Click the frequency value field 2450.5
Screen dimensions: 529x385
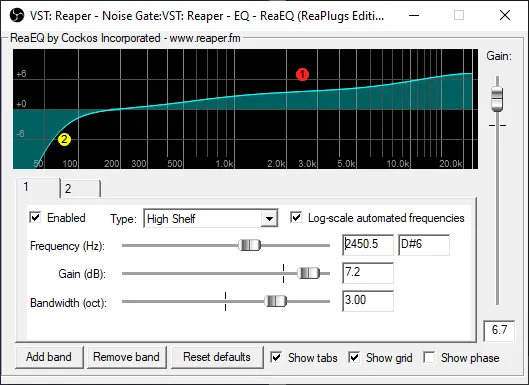368,245
